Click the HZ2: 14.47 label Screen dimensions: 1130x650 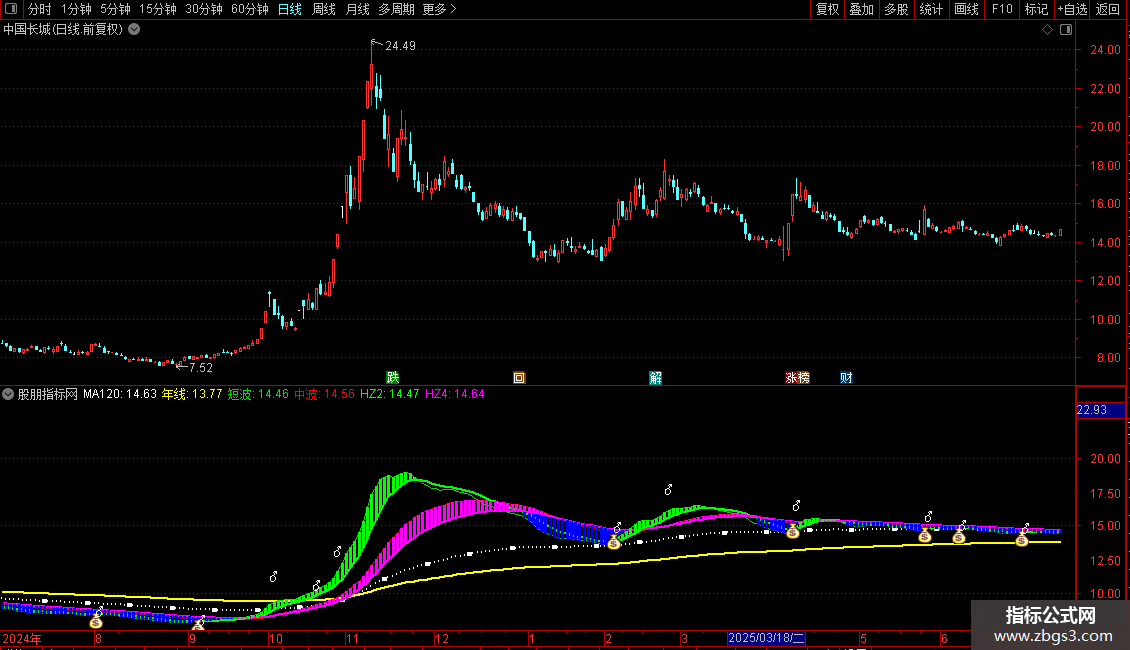pos(389,394)
